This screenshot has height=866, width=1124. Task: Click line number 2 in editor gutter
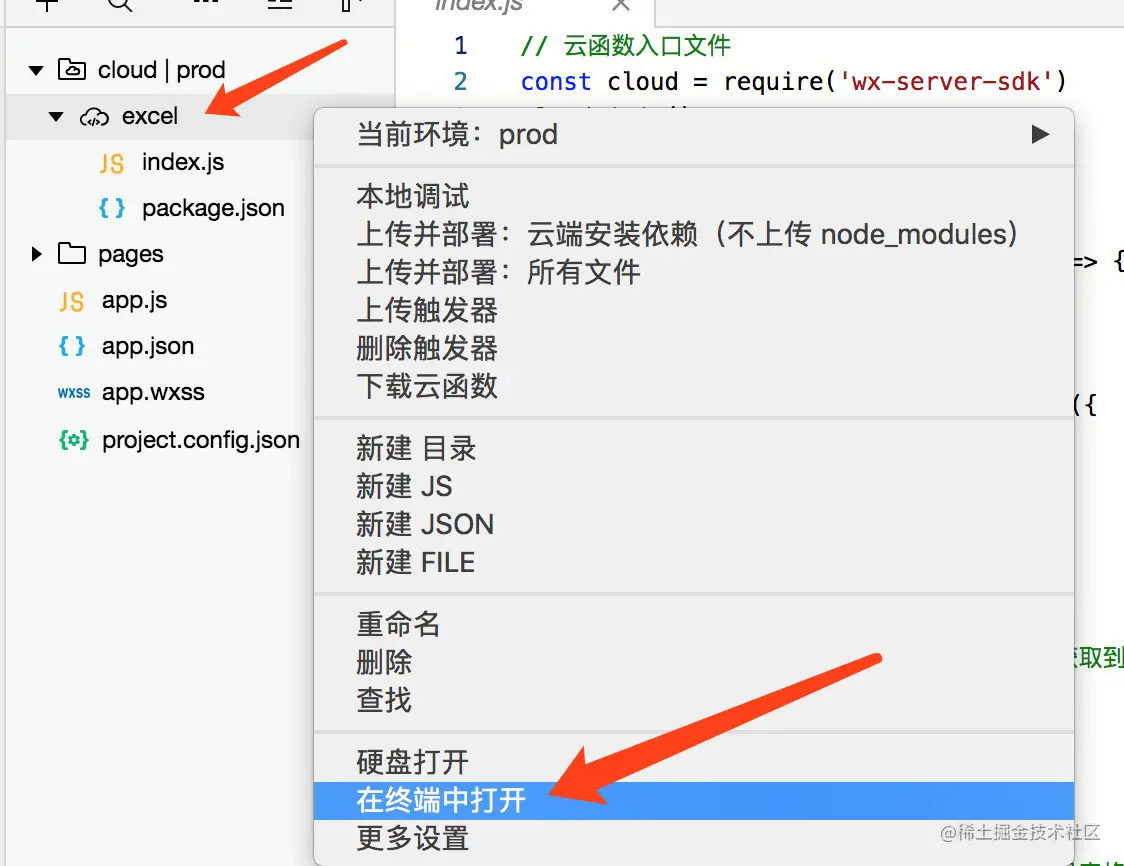point(461,82)
